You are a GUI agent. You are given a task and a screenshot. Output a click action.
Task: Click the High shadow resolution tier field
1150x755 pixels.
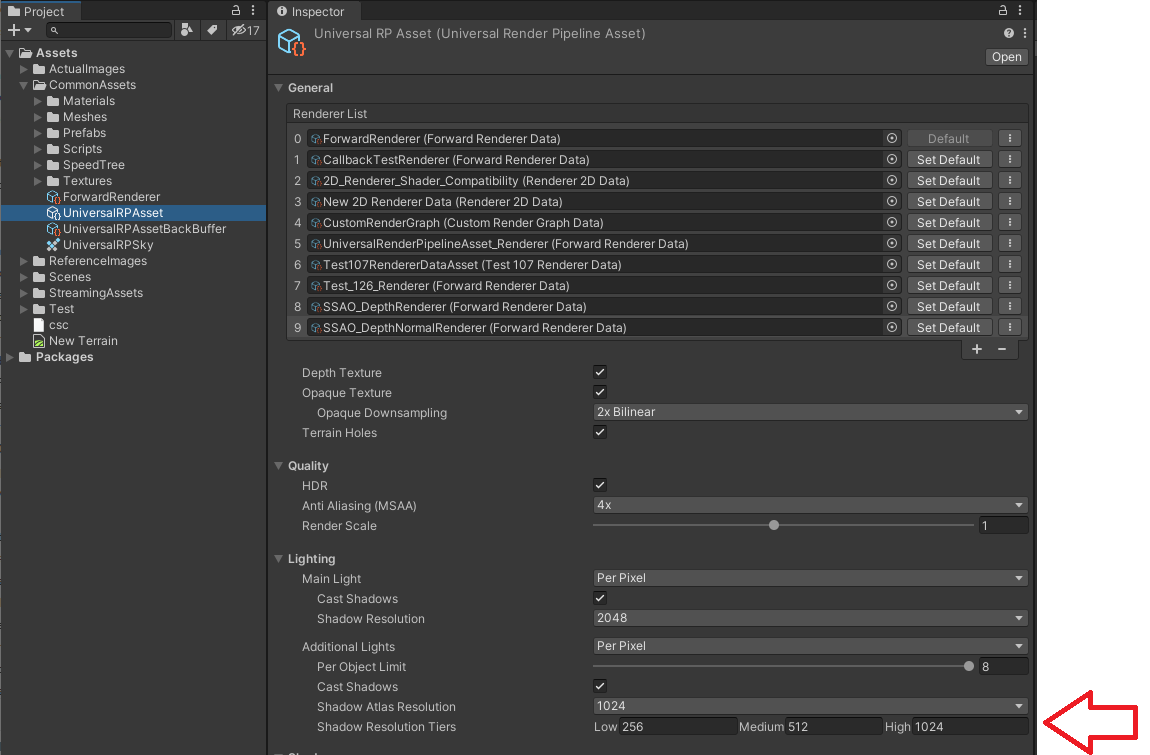(x=970, y=726)
